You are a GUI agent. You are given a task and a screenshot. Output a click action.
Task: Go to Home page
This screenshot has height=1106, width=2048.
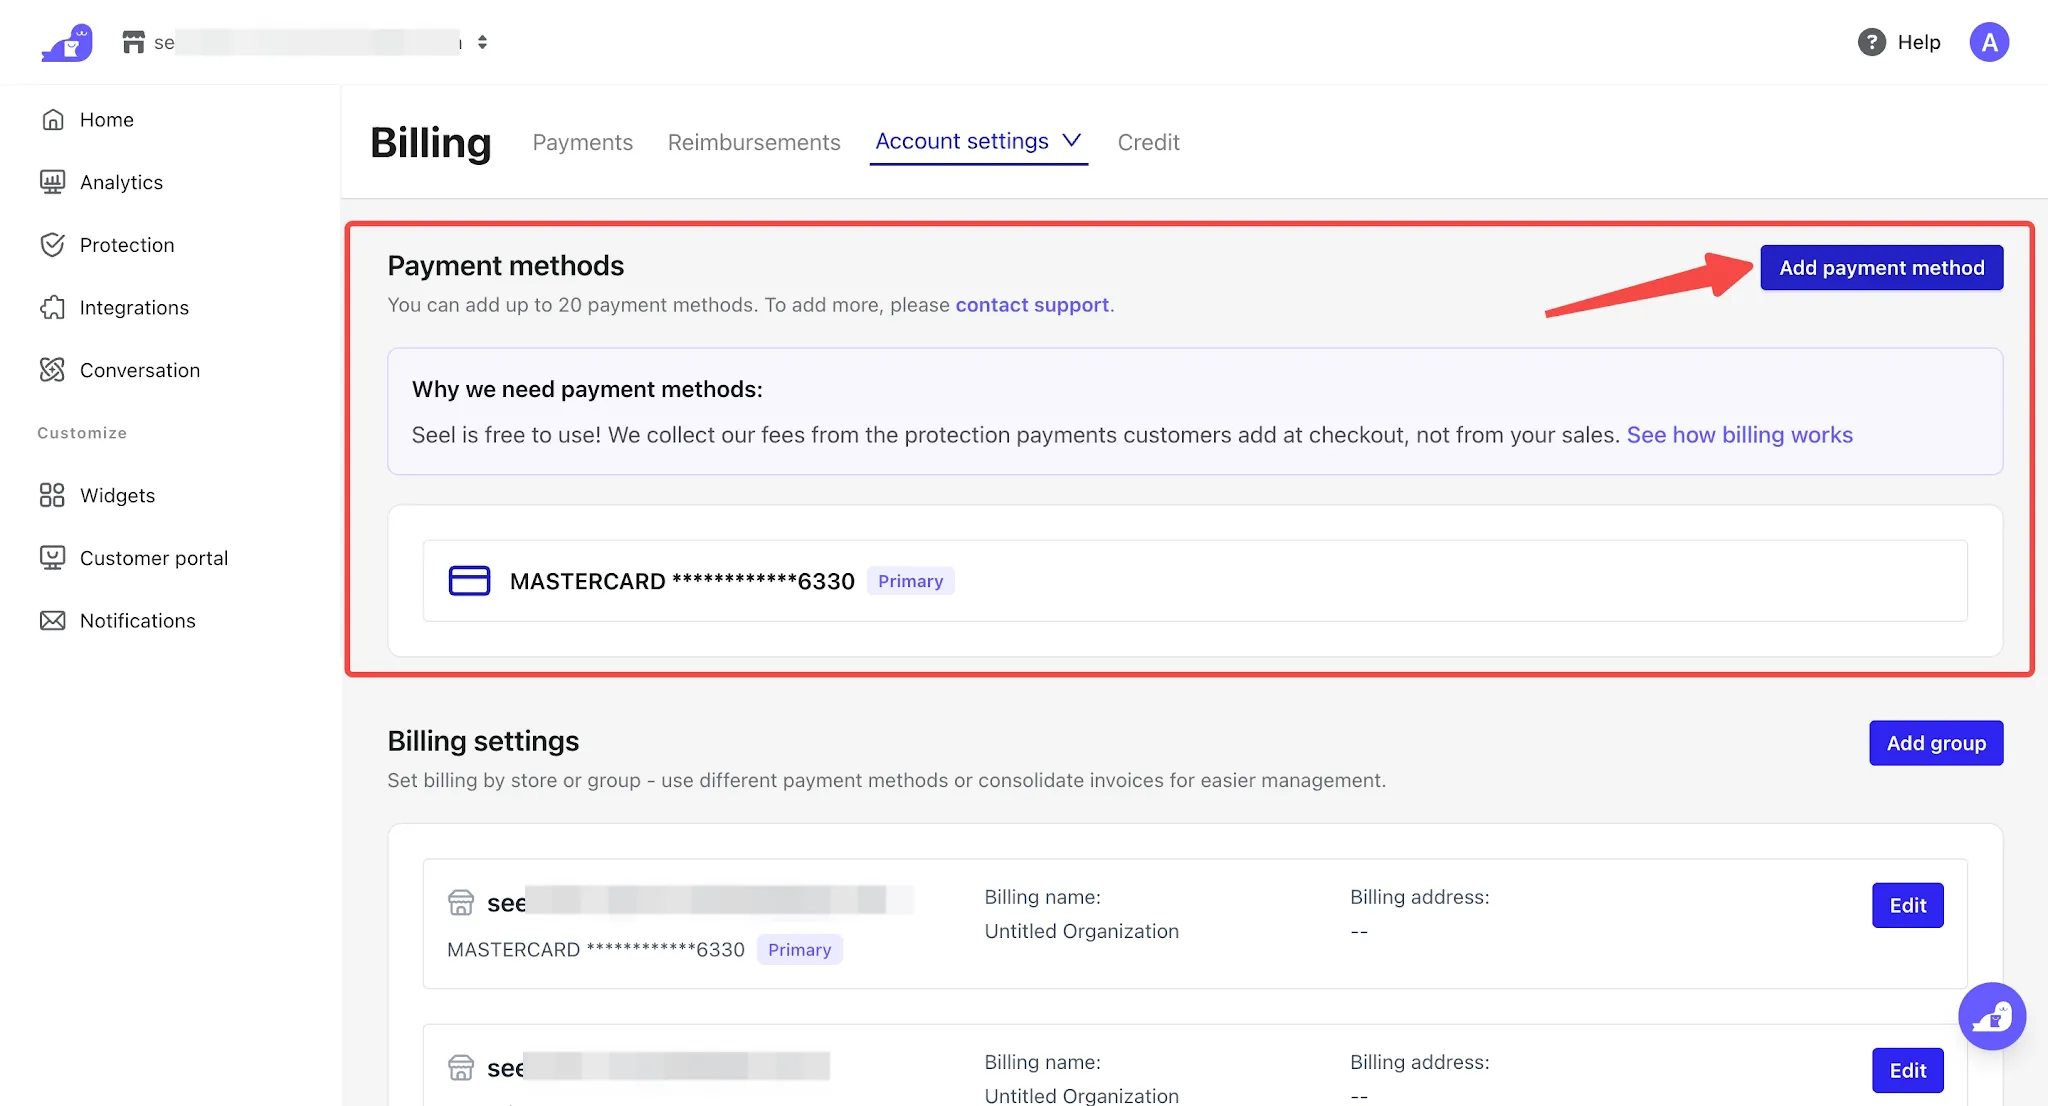click(107, 120)
